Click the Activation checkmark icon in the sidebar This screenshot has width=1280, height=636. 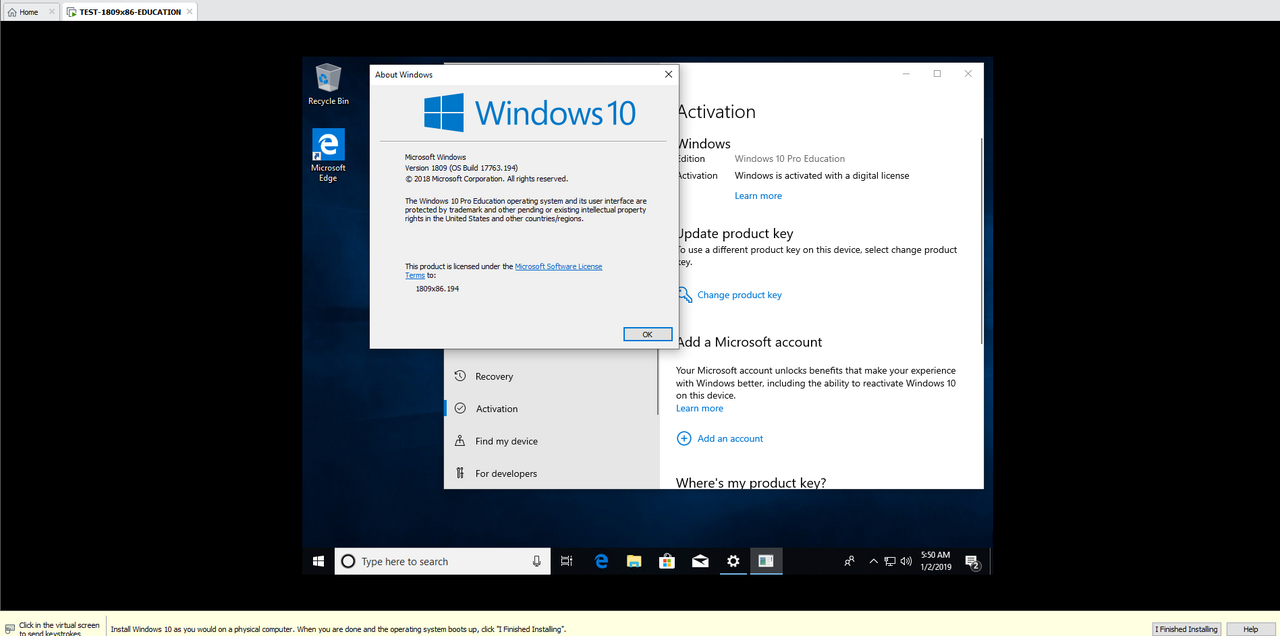(x=460, y=408)
